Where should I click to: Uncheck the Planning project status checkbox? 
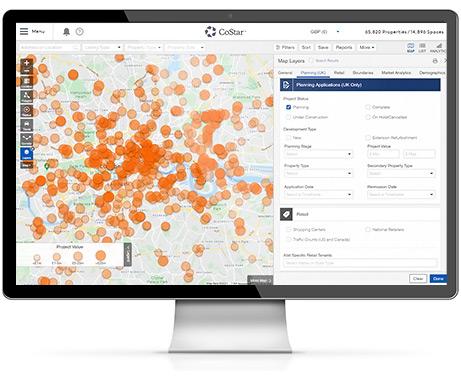coord(289,107)
